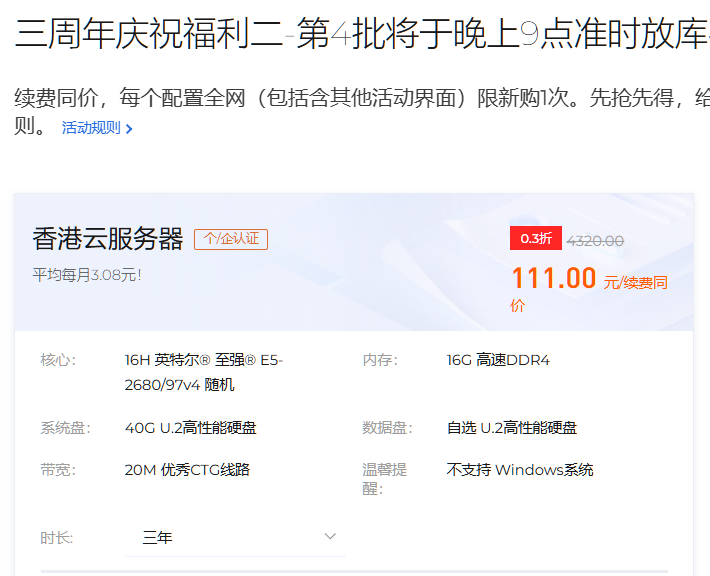This screenshot has height=576, width=710.
Task: Click the text 平均每月3.08元!
Action: (87, 275)
